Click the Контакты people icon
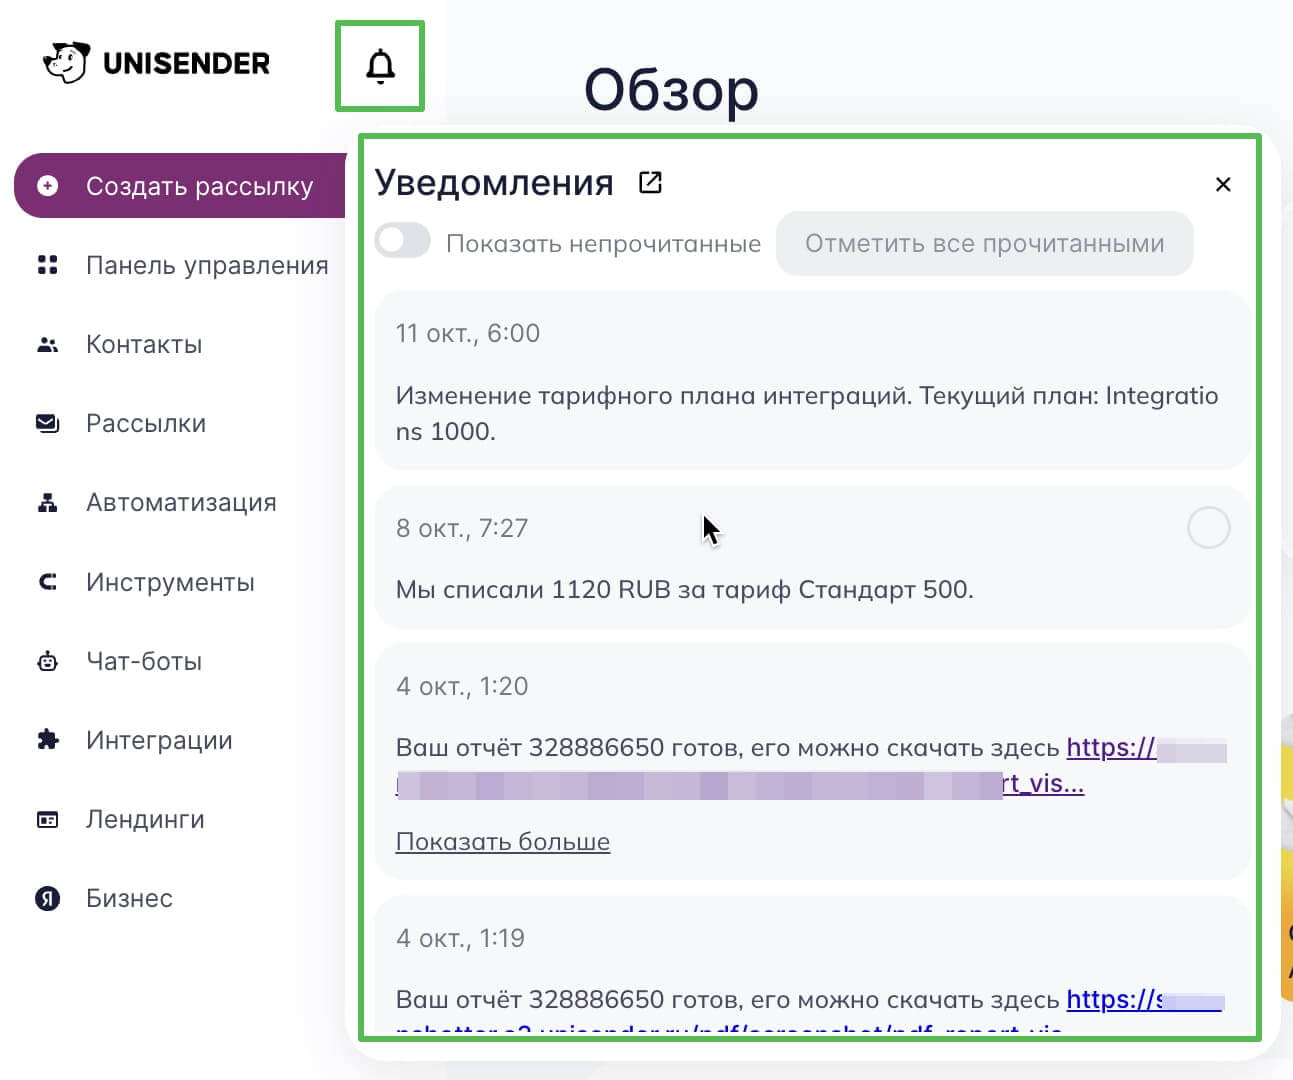This screenshot has width=1293, height=1080. (48, 345)
